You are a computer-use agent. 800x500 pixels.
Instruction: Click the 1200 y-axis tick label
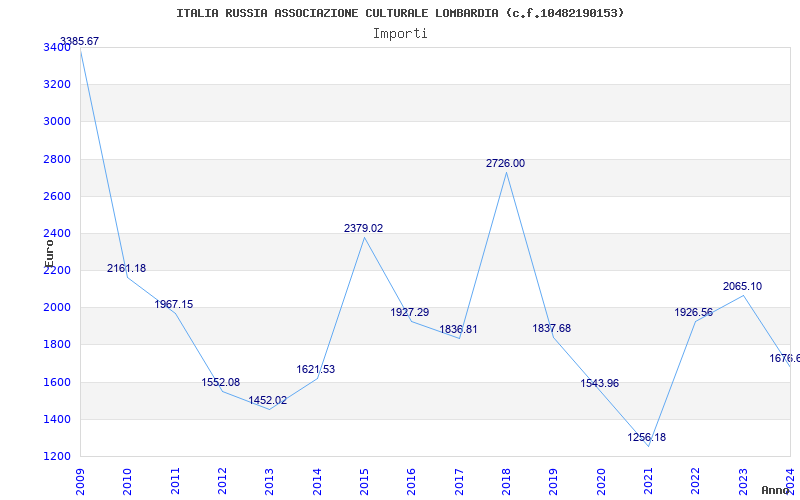coord(57,457)
